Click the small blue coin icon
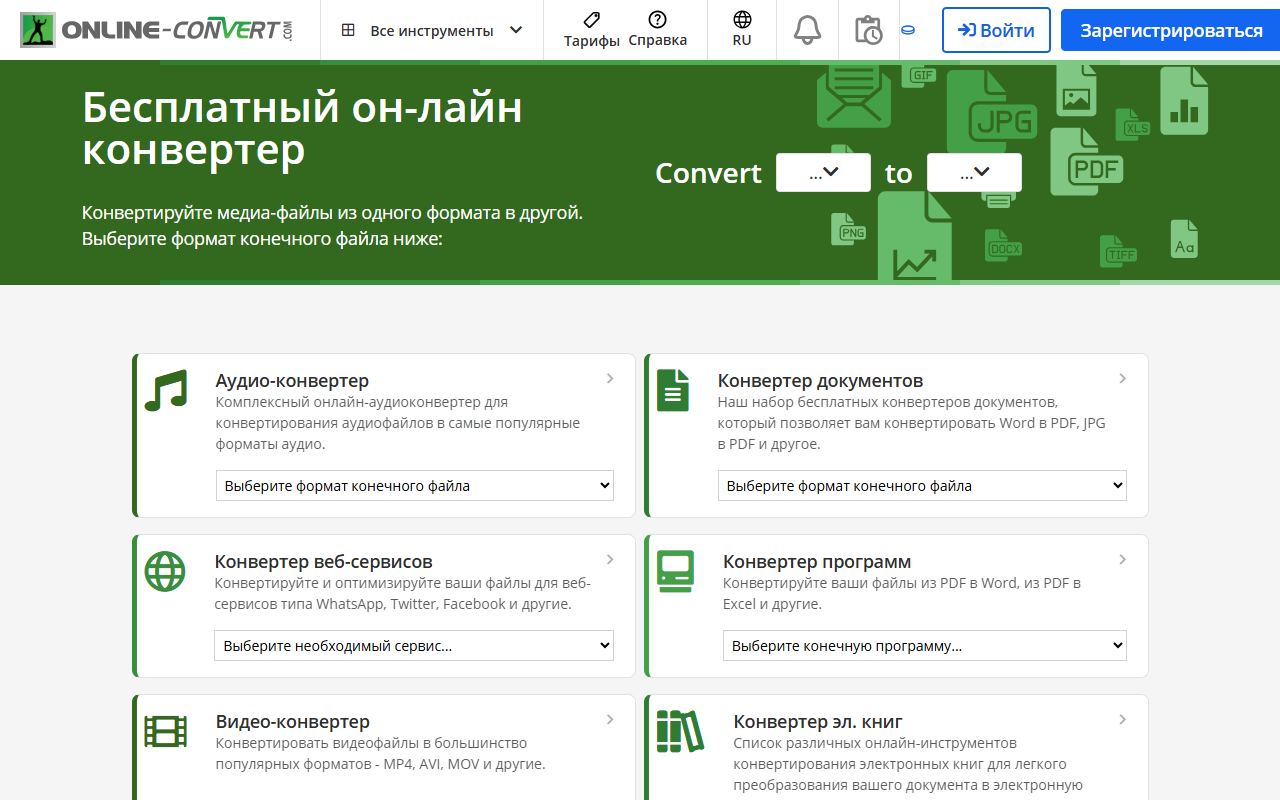The image size is (1280, 800). point(908,30)
